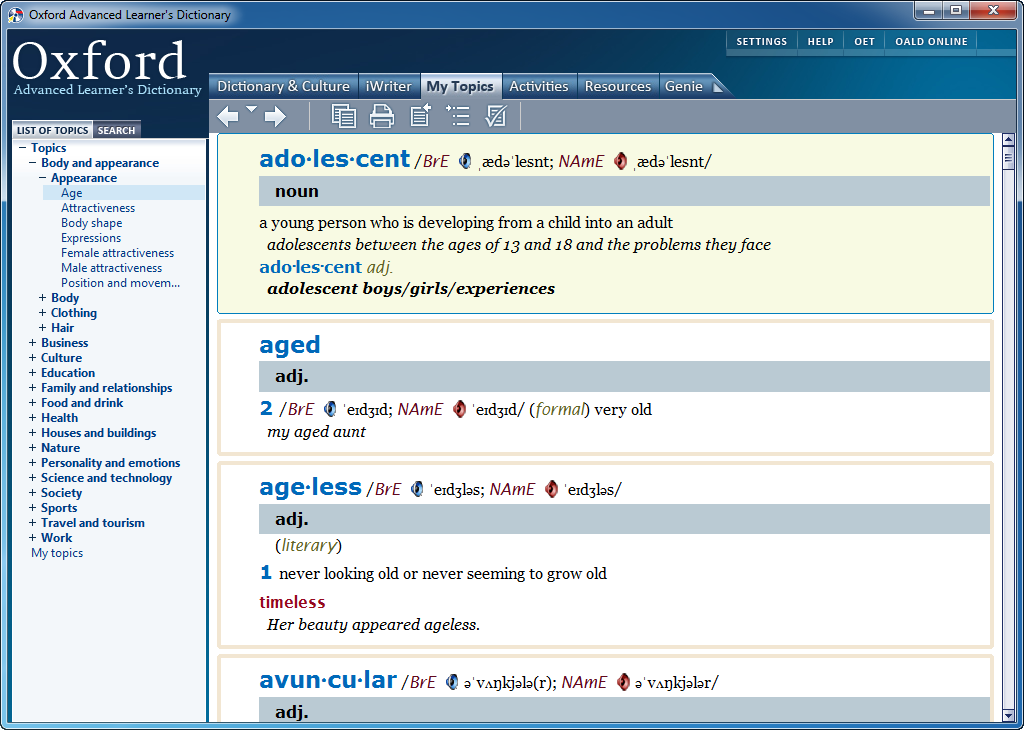Click the scrollbar down arrow of the entry pane
Image resolution: width=1024 pixels, height=730 pixels.
click(1008, 713)
